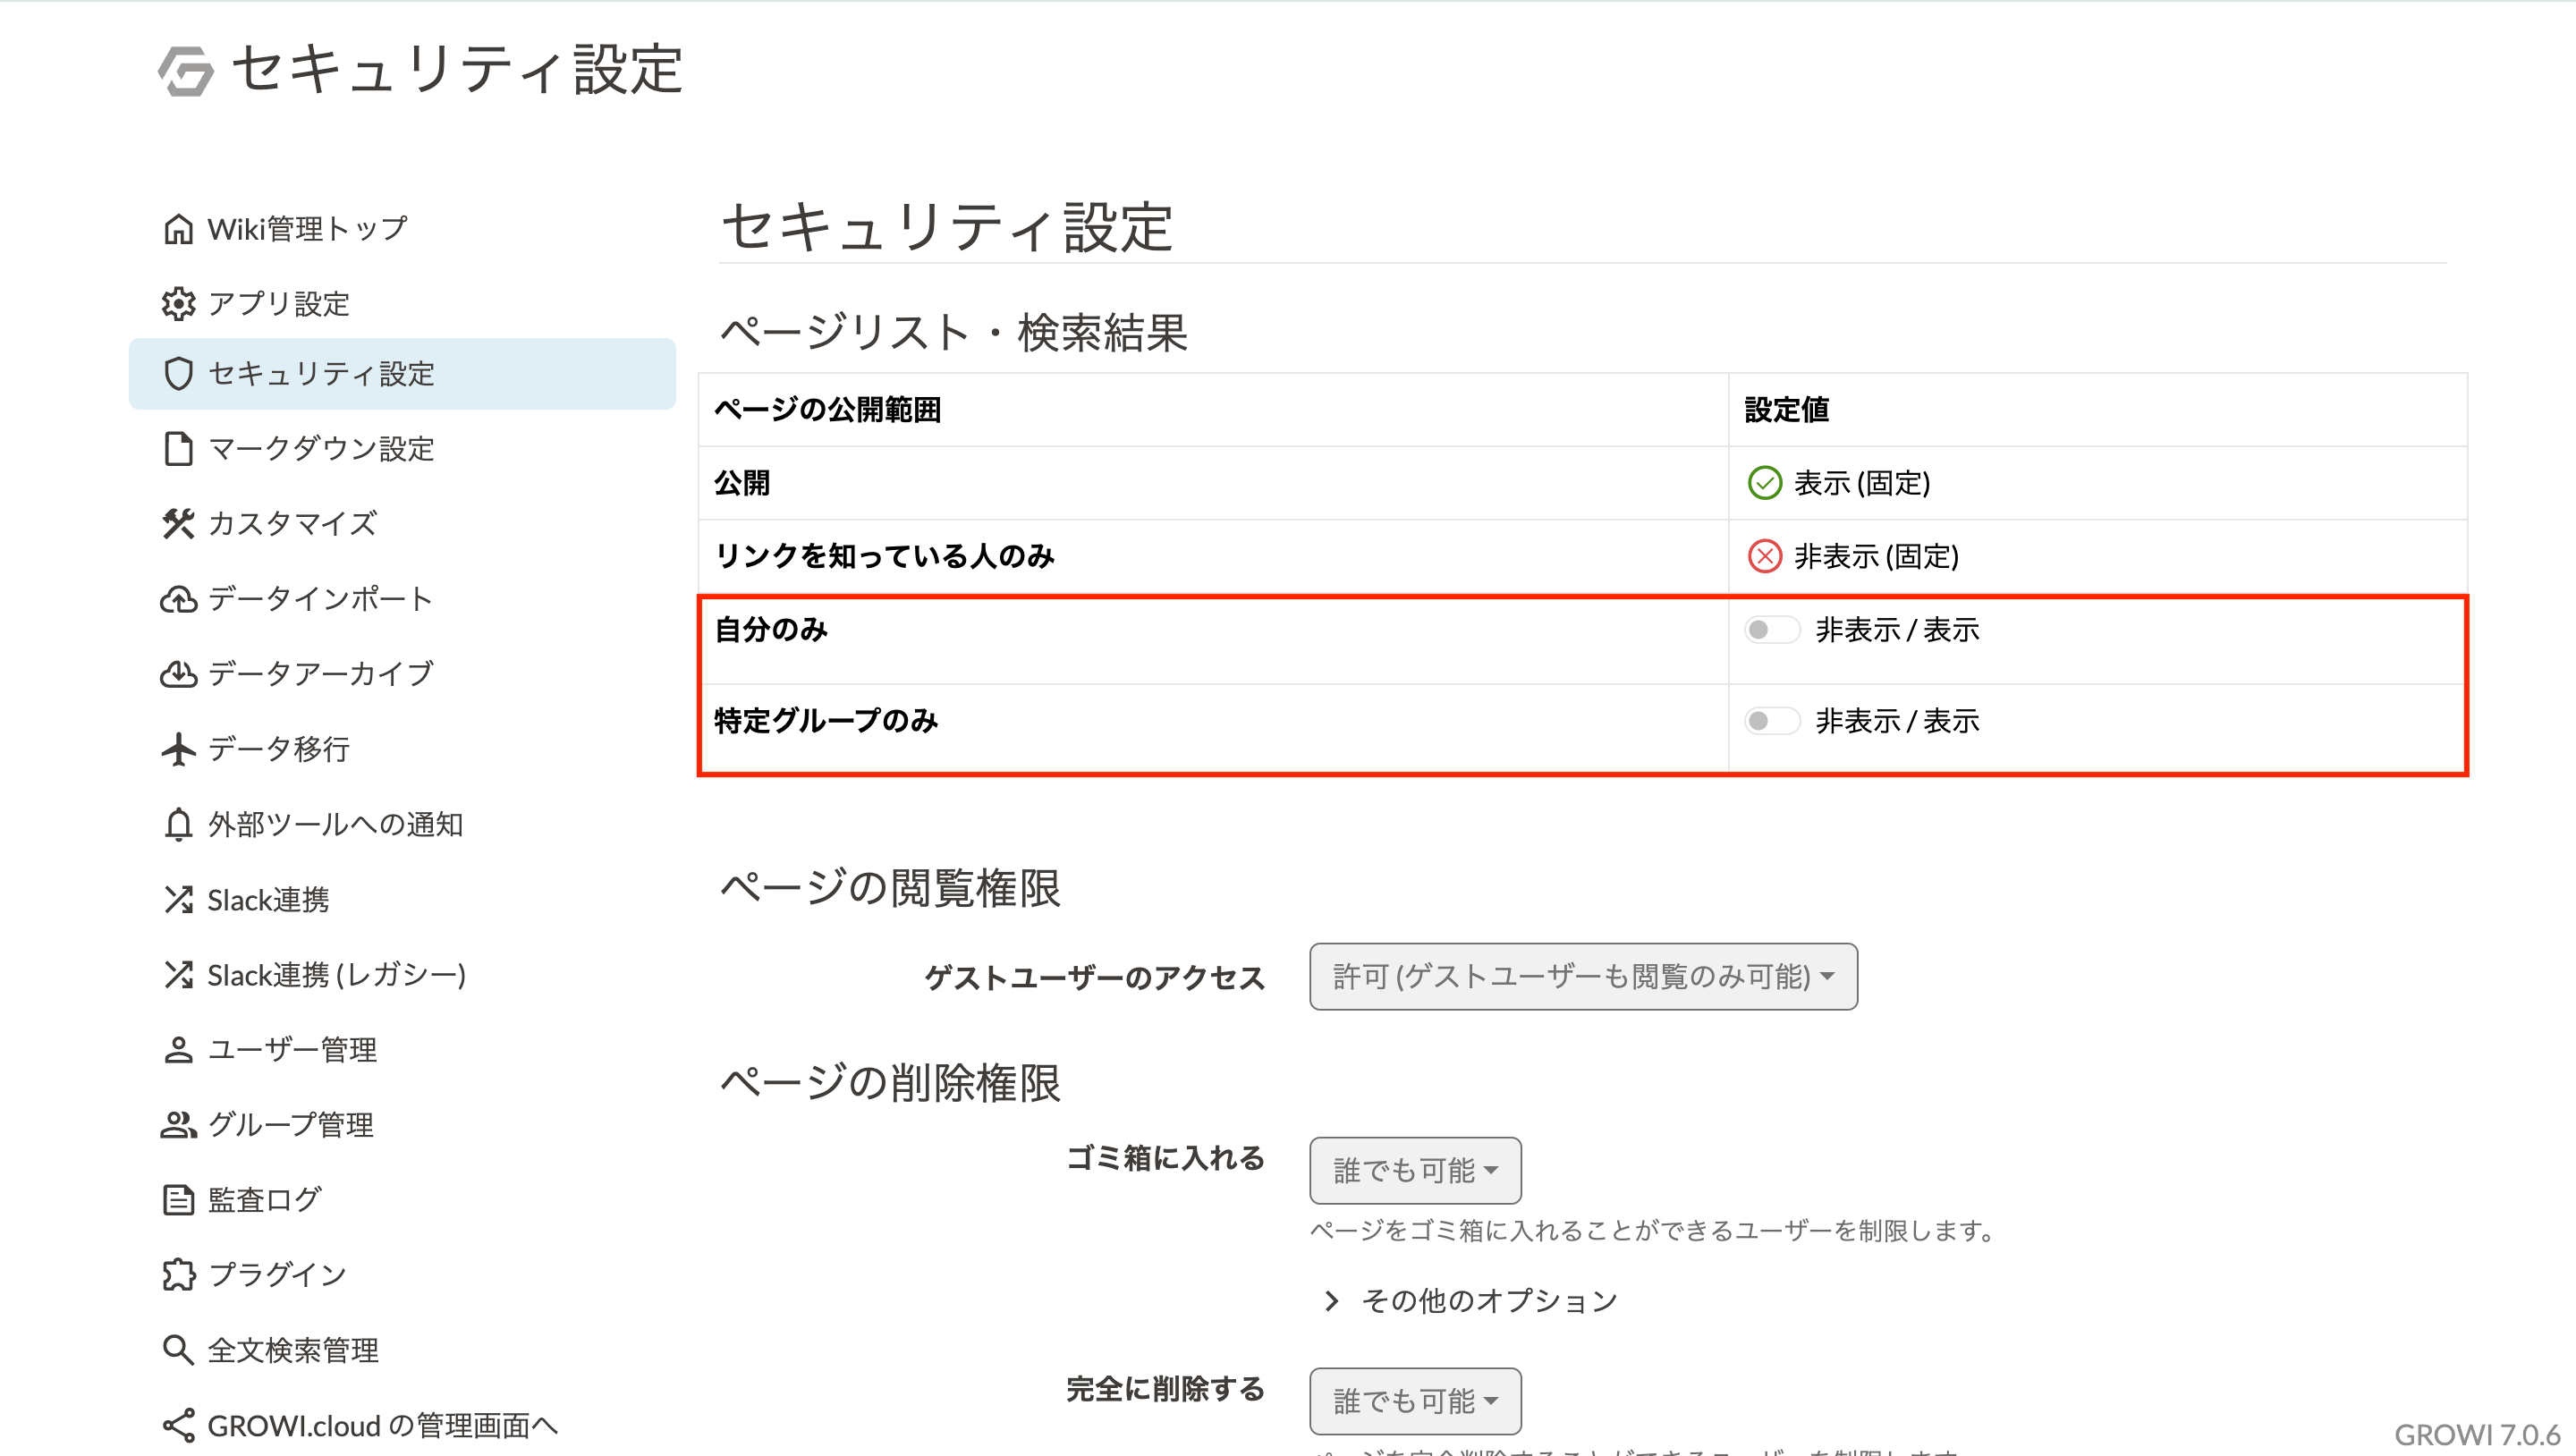
Task: Switch to ユーザー管理 section
Action: click(292, 1050)
